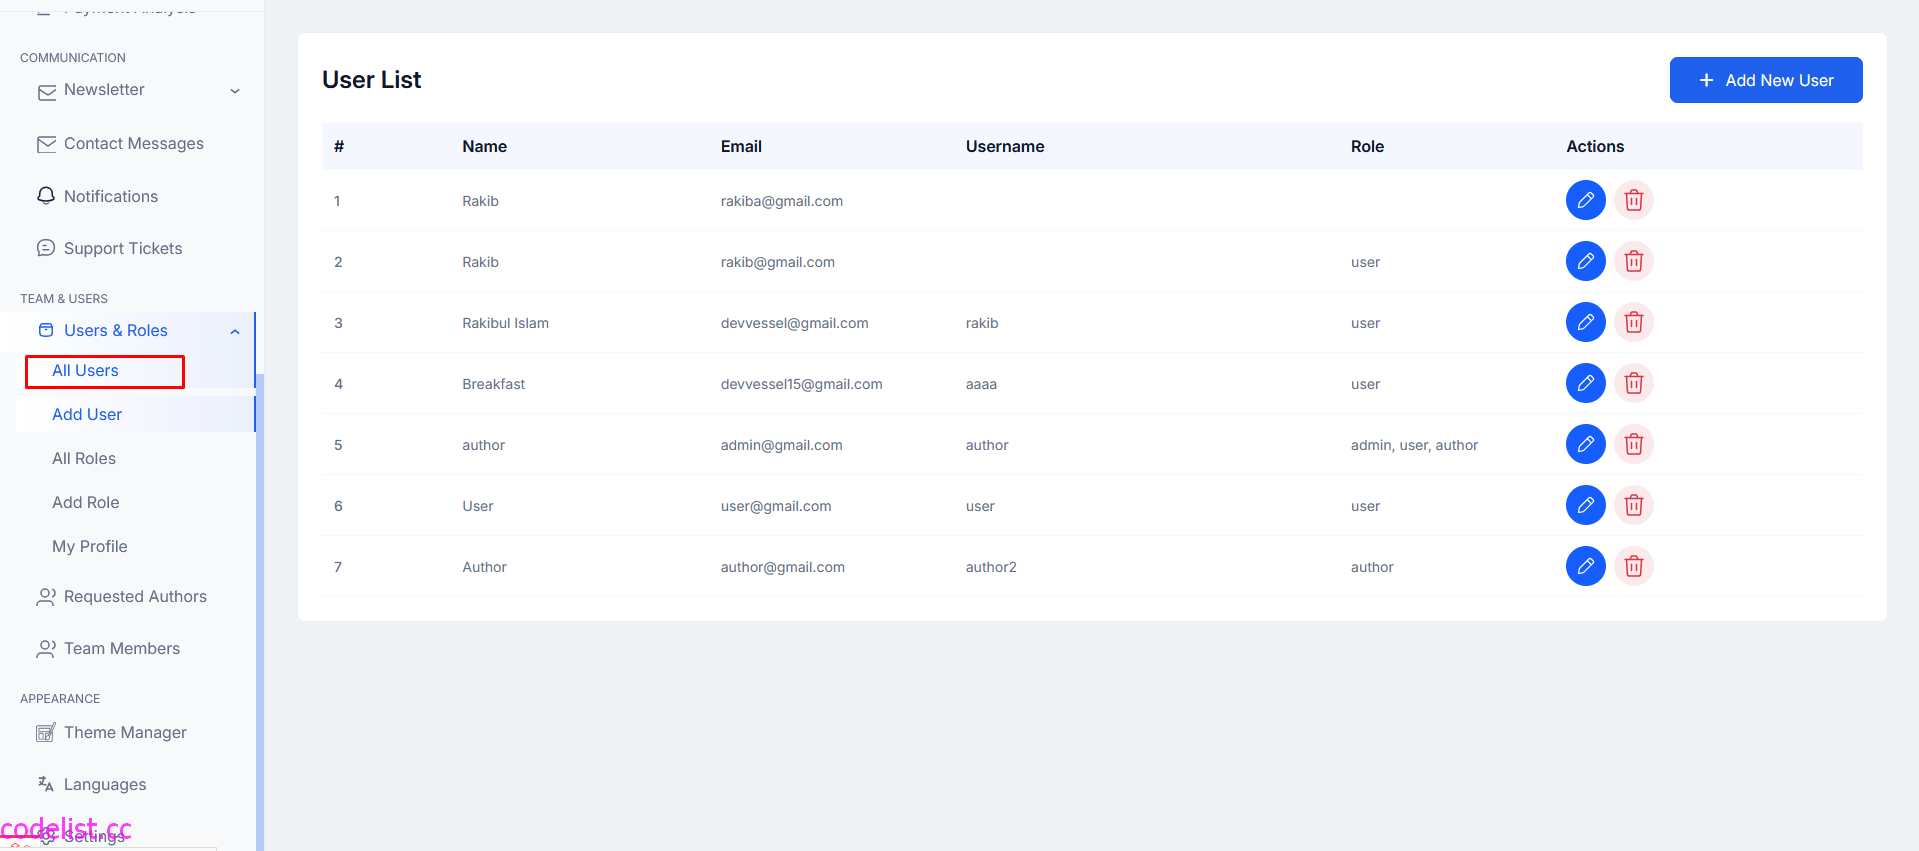1919x851 pixels.
Task: Delete user rakiba@gmail.com with trash icon
Action: pyautogui.click(x=1634, y=200)
